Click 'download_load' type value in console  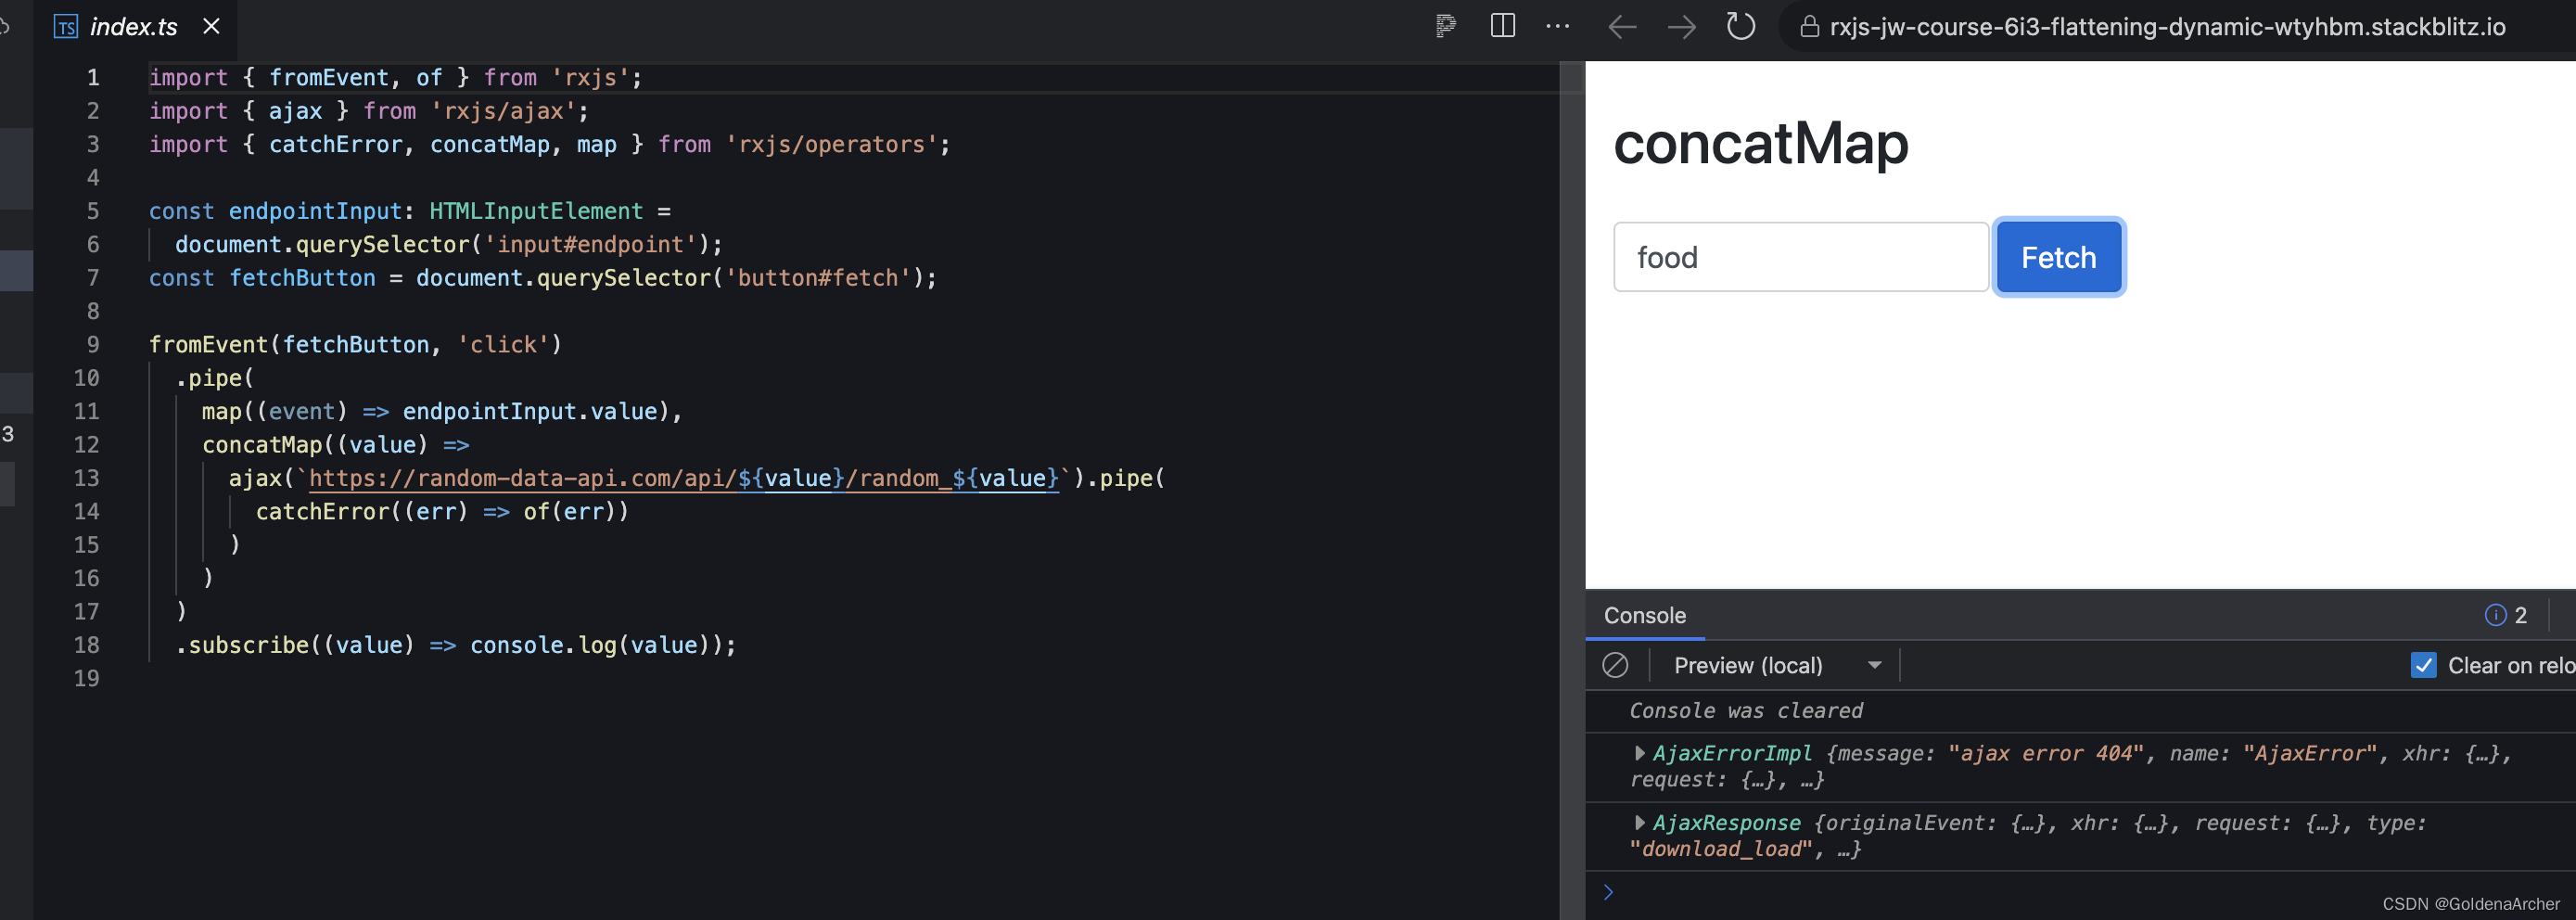pos(1720,849)
